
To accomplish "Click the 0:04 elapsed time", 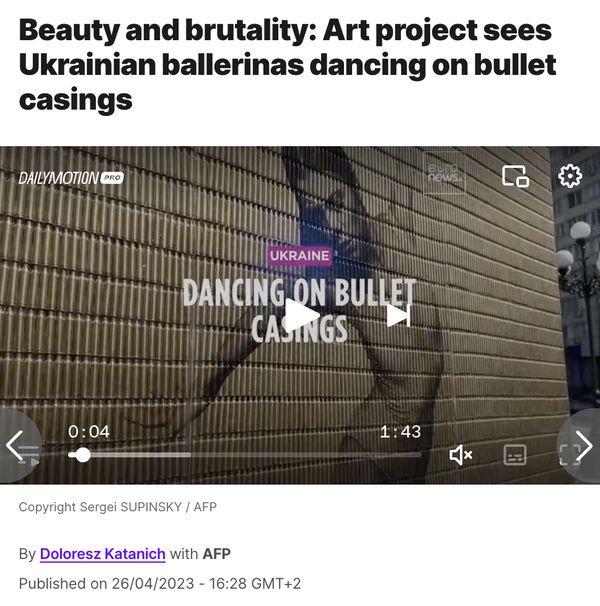I will coord(89,432).
